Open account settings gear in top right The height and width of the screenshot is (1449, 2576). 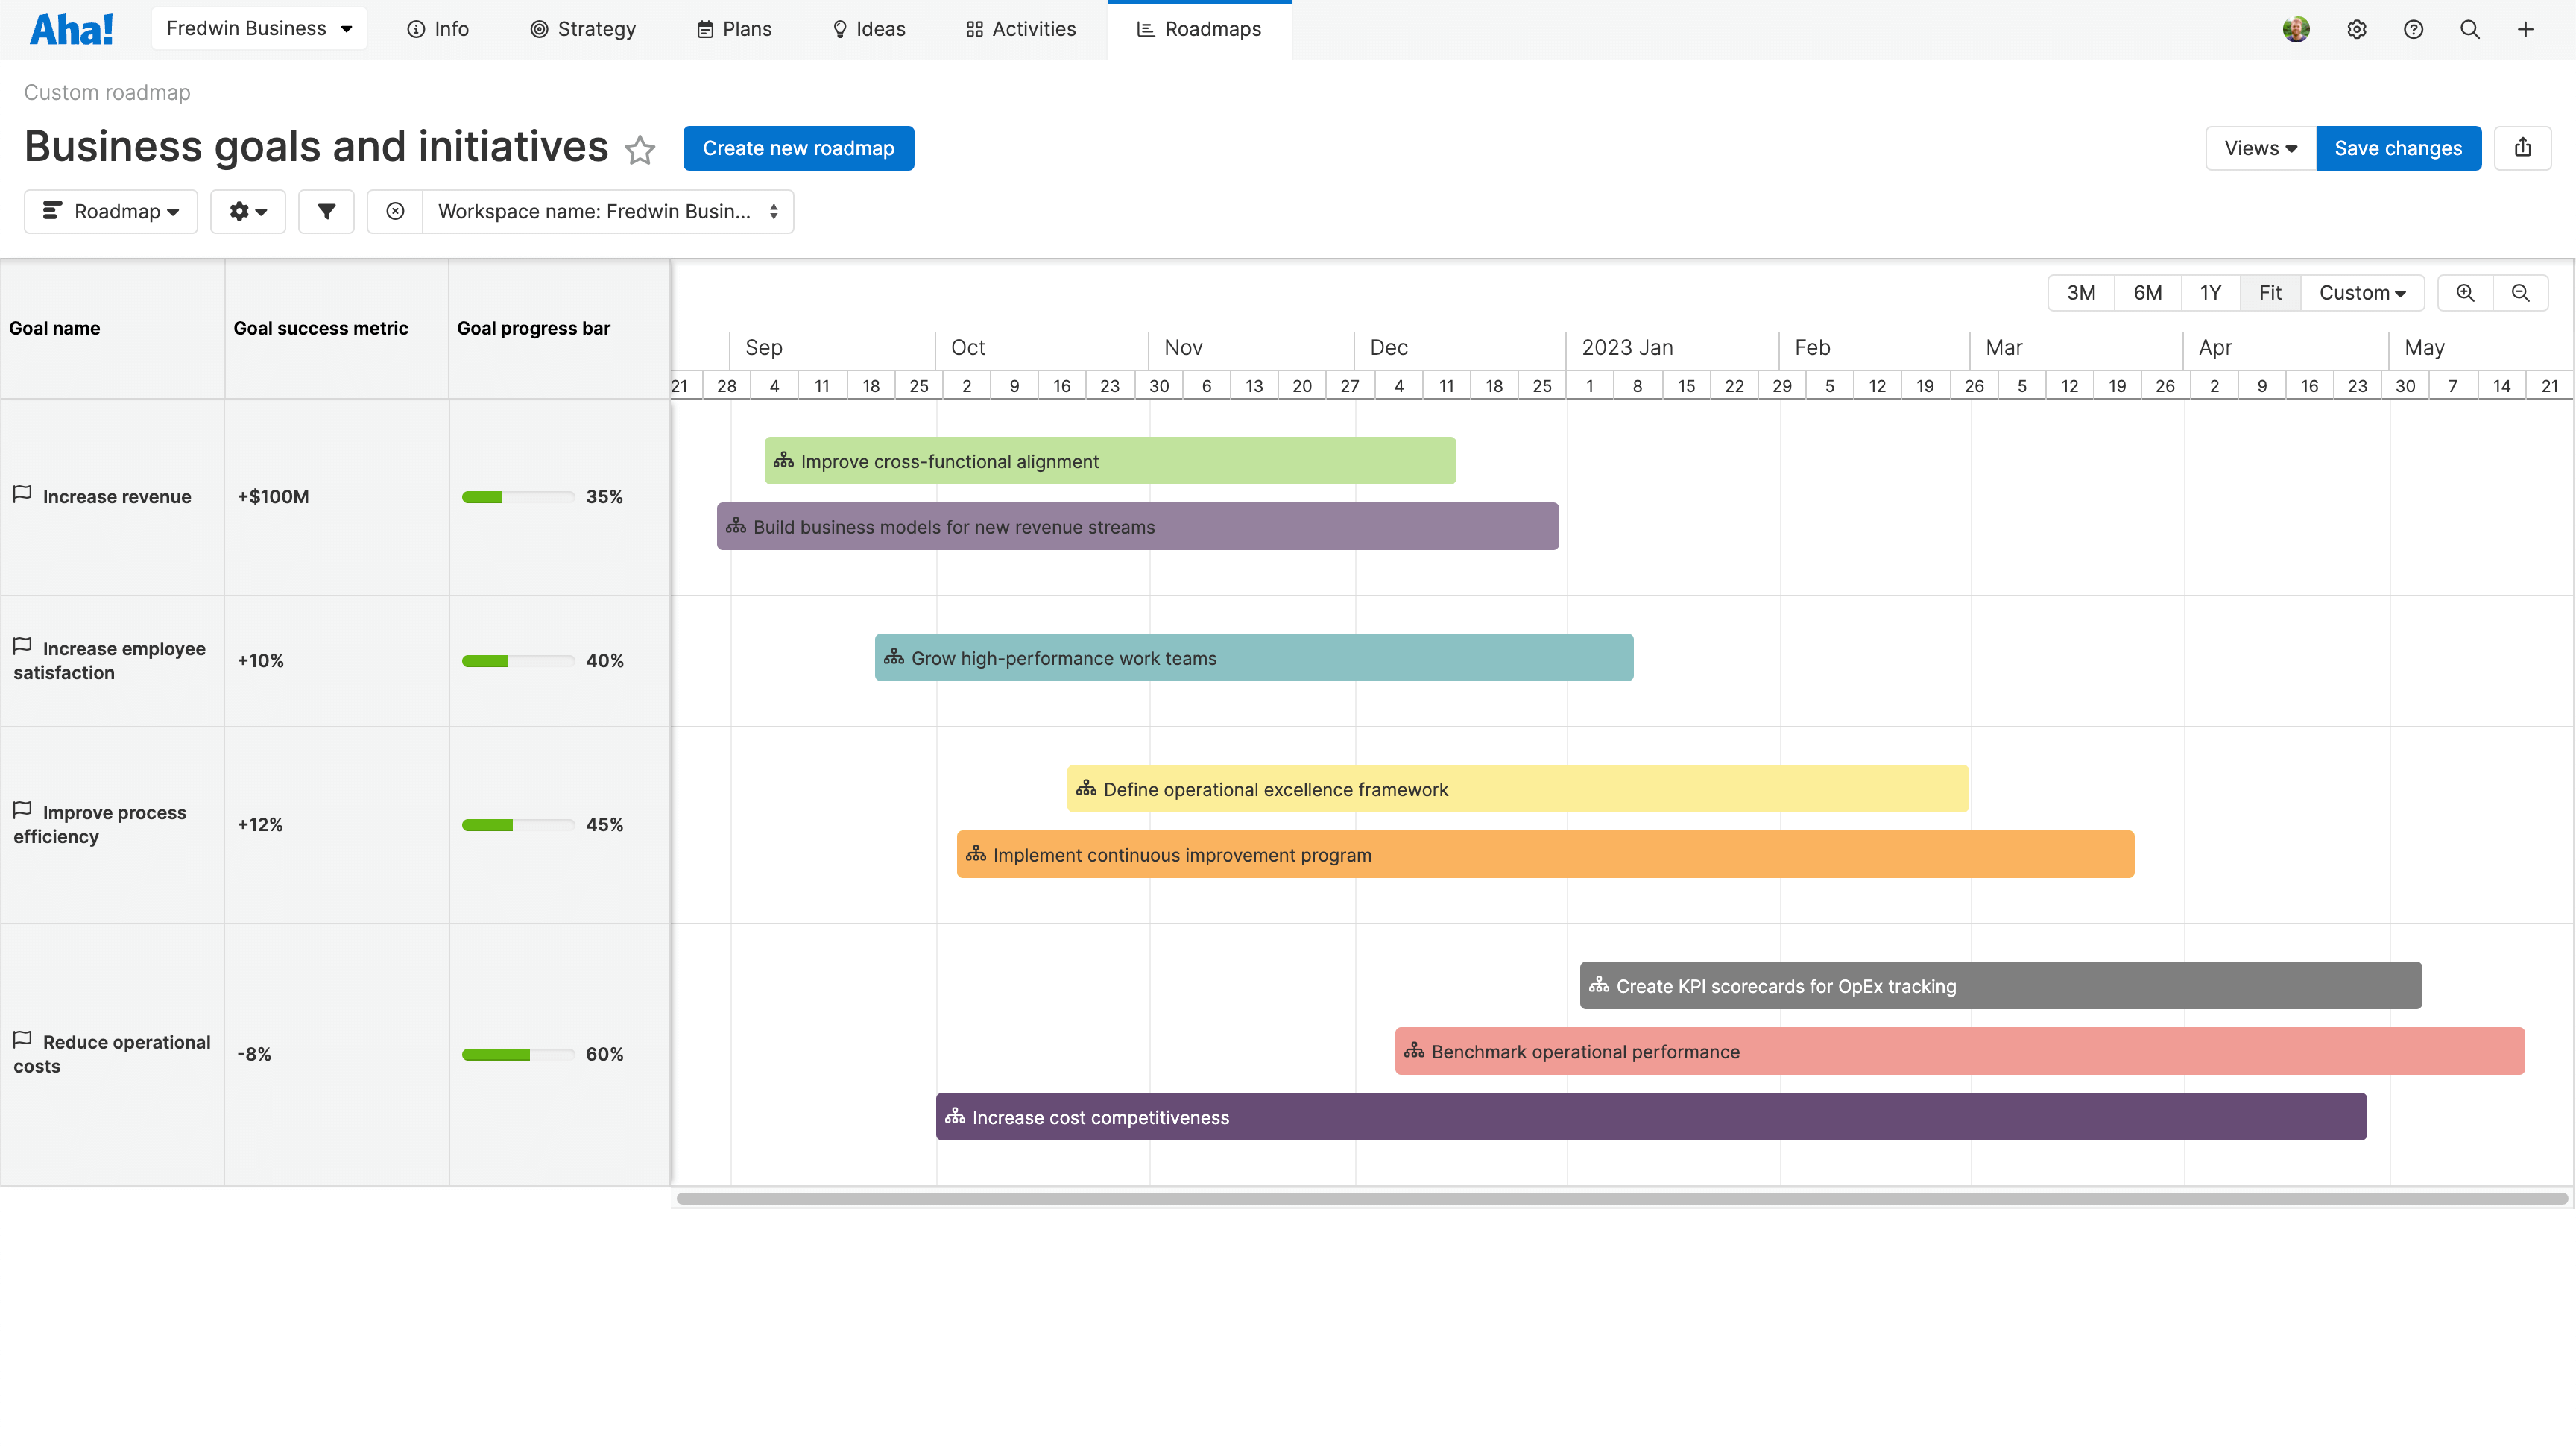tap(2357, 29)
